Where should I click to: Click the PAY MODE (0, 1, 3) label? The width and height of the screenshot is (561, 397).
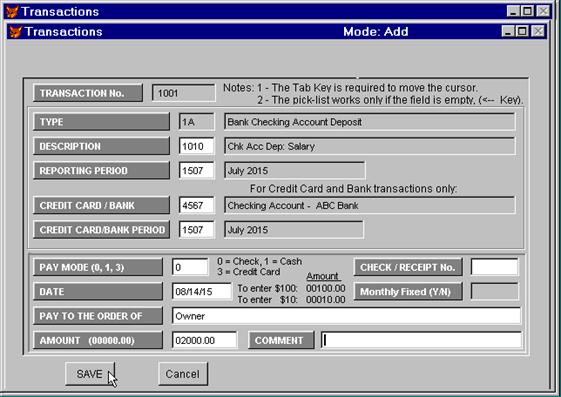click(x=98, y=267)
